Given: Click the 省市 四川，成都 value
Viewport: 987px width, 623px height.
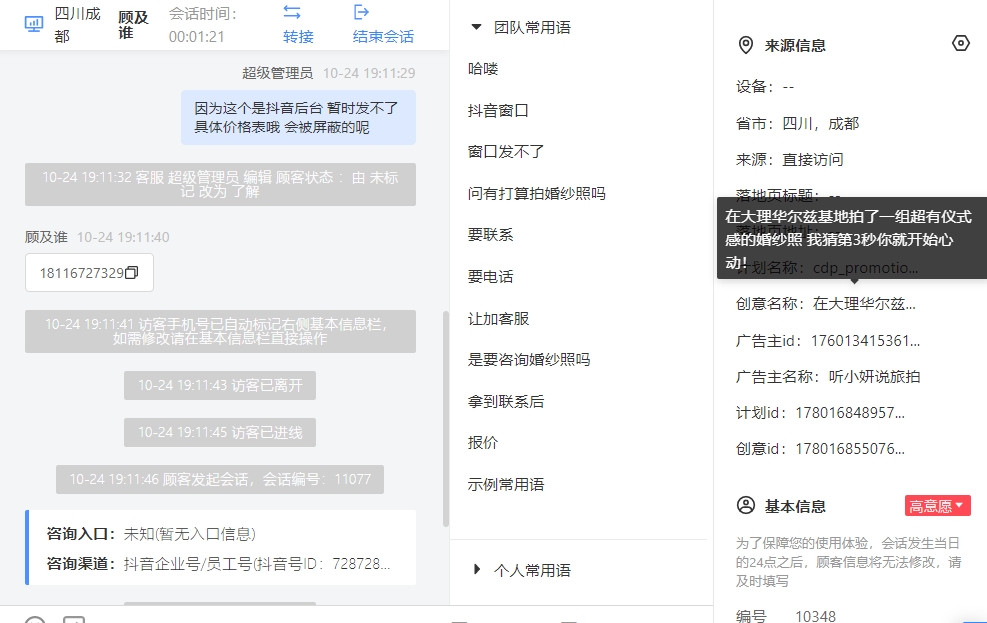Looking at the screenshot, I should (820, 123).
